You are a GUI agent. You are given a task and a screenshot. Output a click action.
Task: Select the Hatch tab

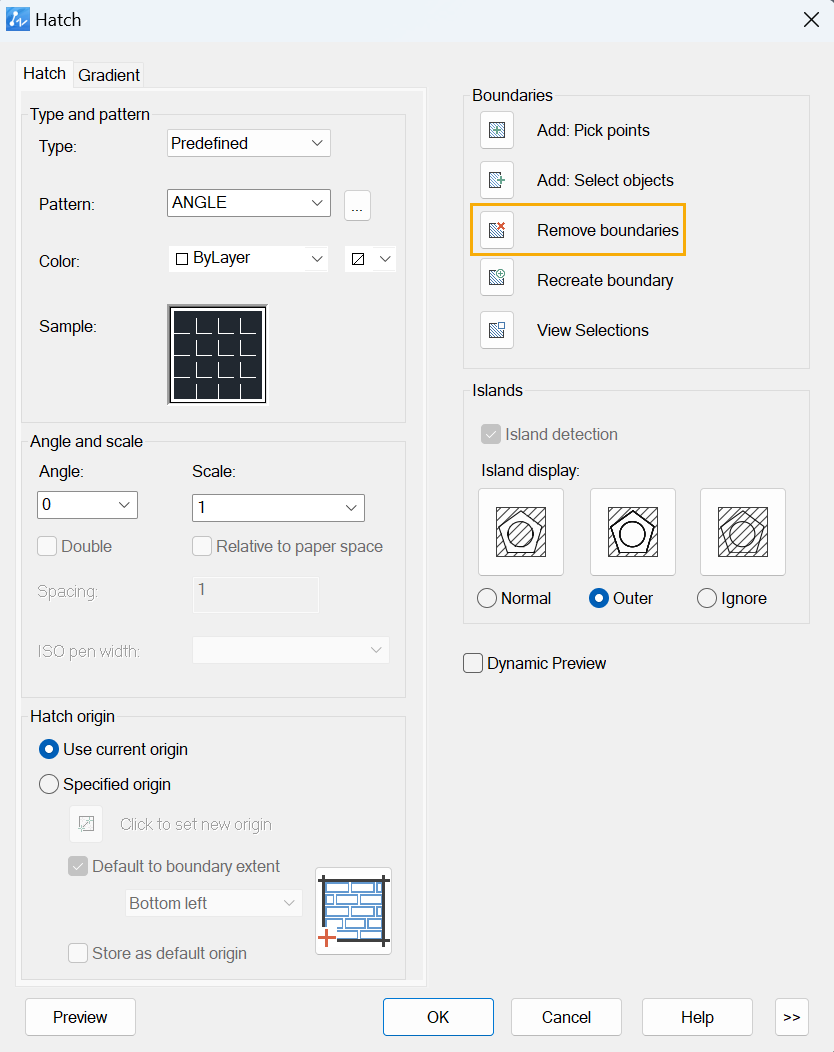[44, 74]
